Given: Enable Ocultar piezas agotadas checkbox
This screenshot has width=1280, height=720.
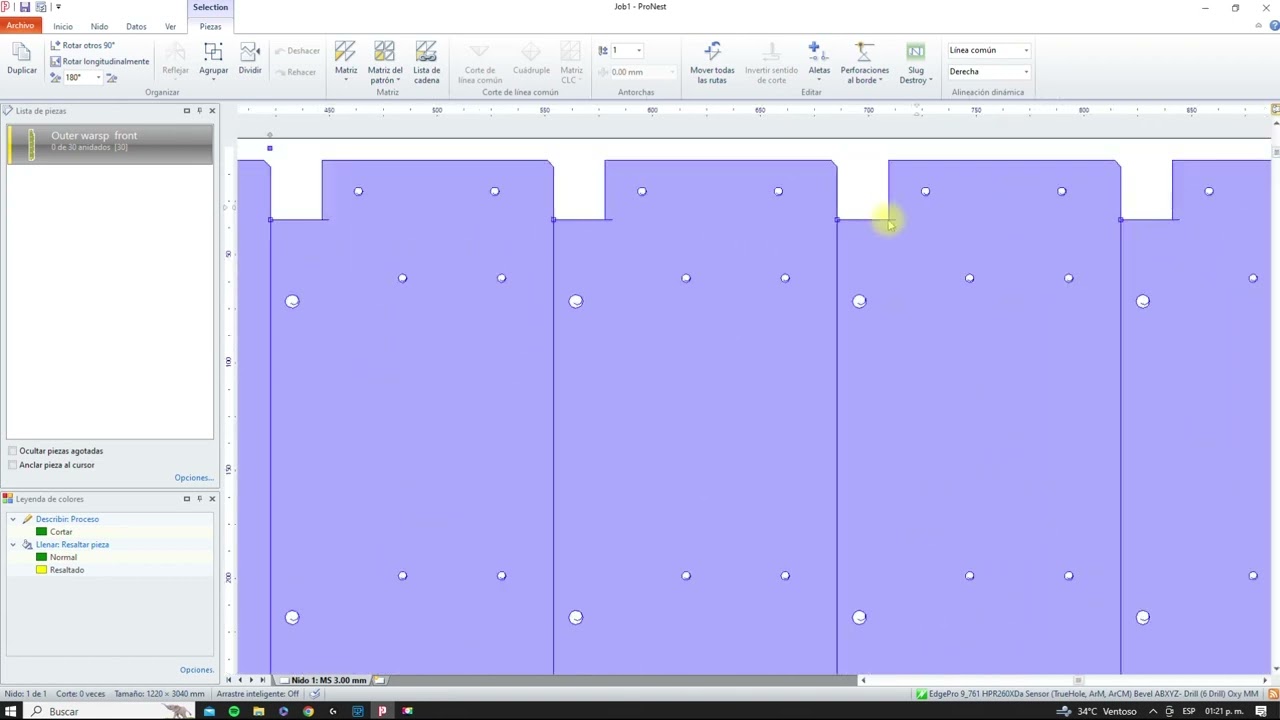Looking at the screenshot, I should point(12,451).
